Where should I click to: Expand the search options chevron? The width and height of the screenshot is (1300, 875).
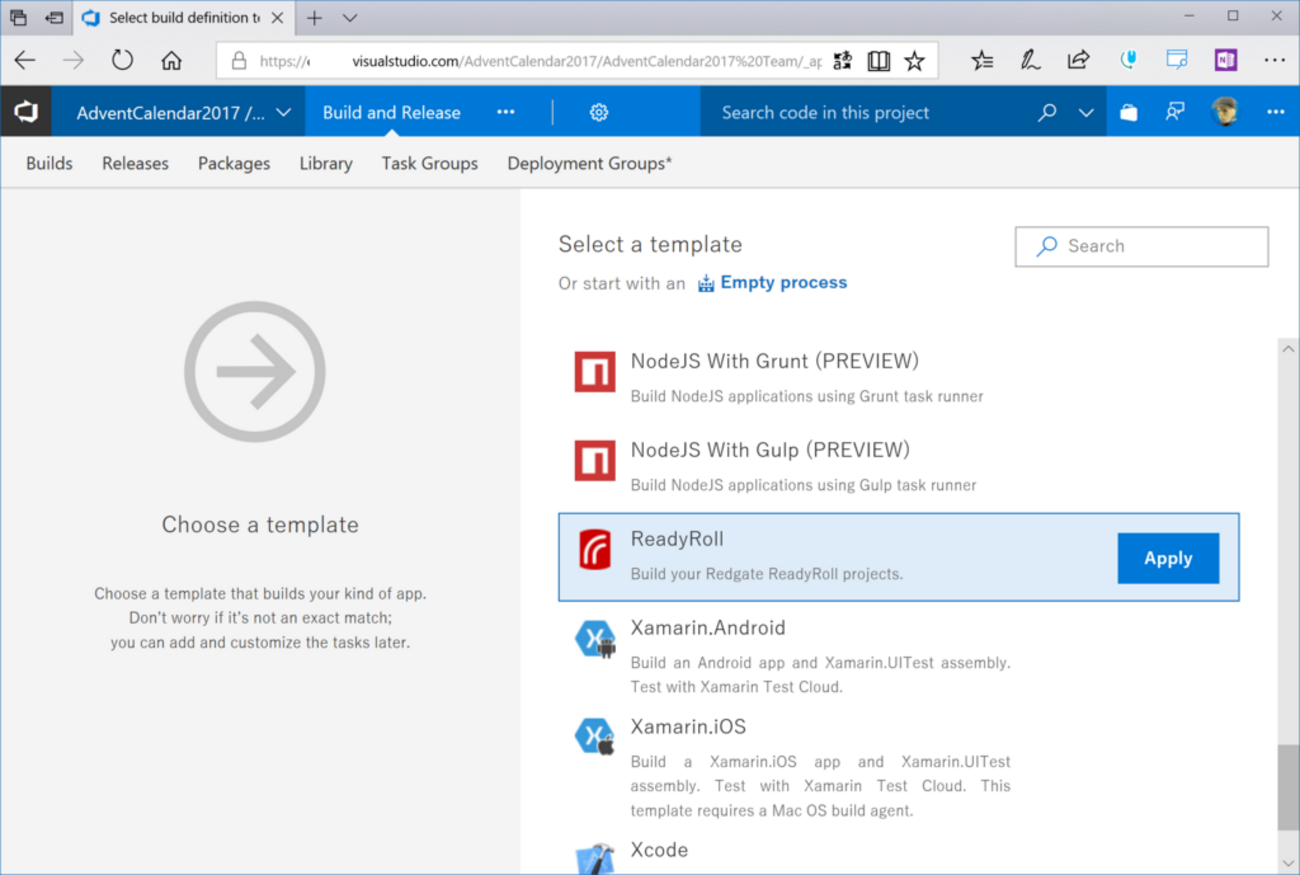pos(1086,112)
